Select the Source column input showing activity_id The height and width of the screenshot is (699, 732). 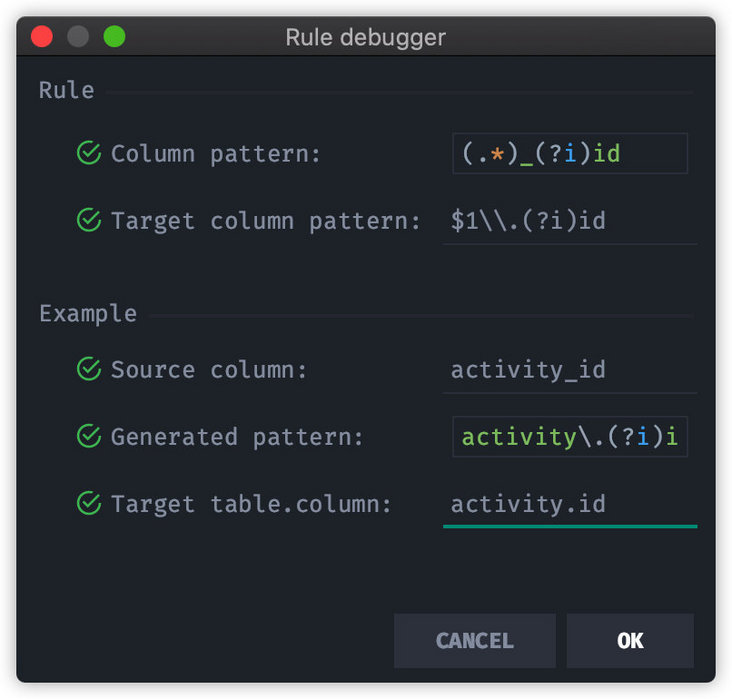(569, 370)
